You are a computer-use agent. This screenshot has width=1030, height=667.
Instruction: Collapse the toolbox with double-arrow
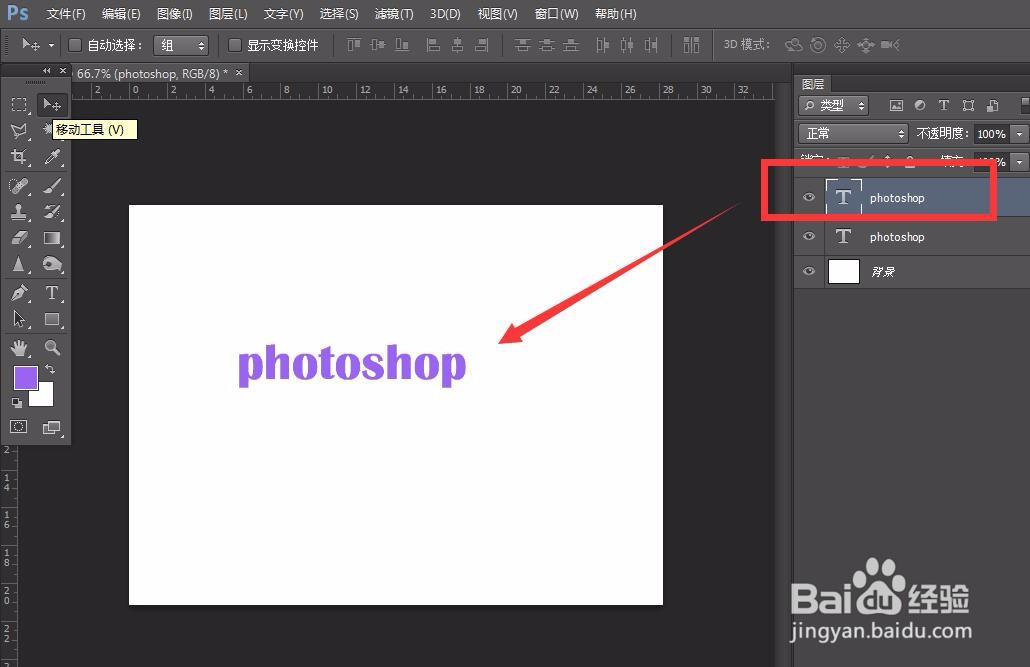pyautogui.click(x=46, y=71)
